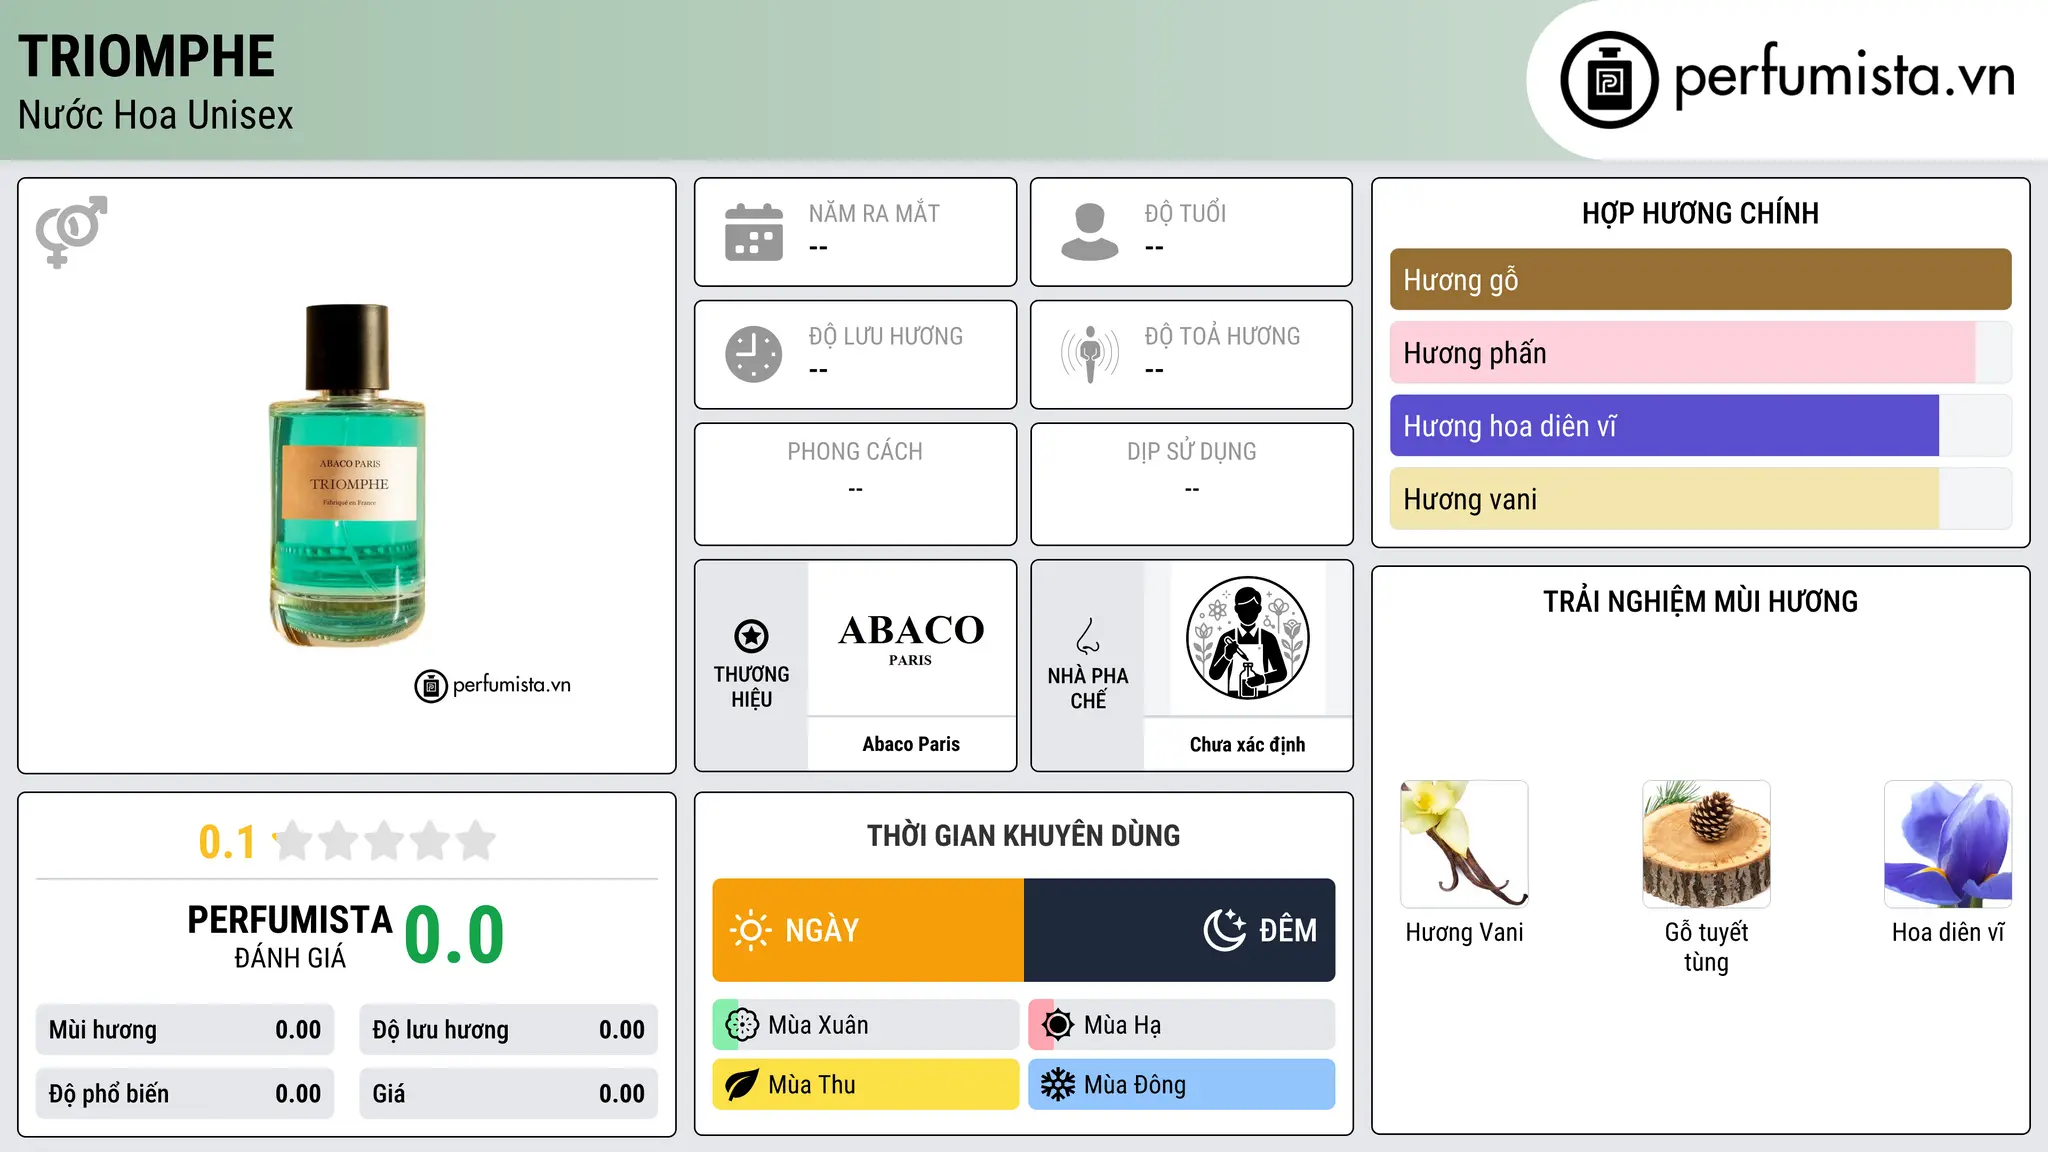Click the flower icon for Mùa Xuân
The height and width of the screenshot is (1152, 2048).
click(x=742, y=1025)
